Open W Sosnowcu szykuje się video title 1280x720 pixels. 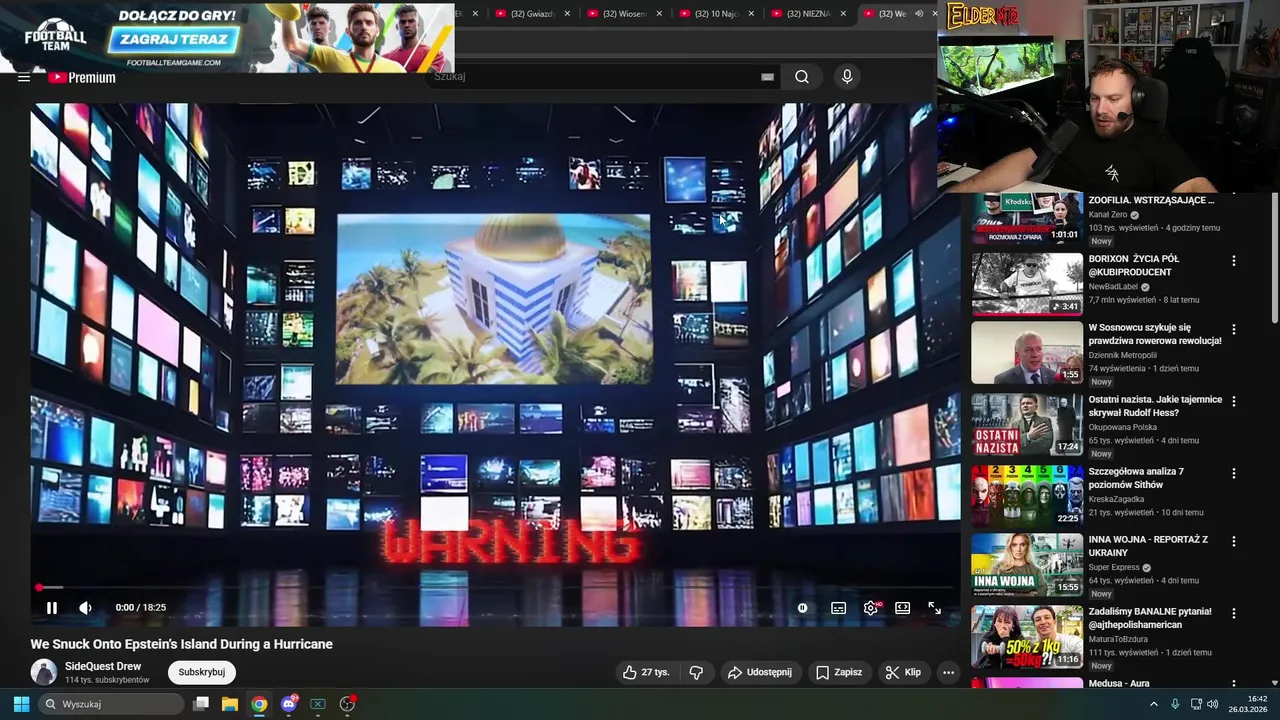[1155, 334]
